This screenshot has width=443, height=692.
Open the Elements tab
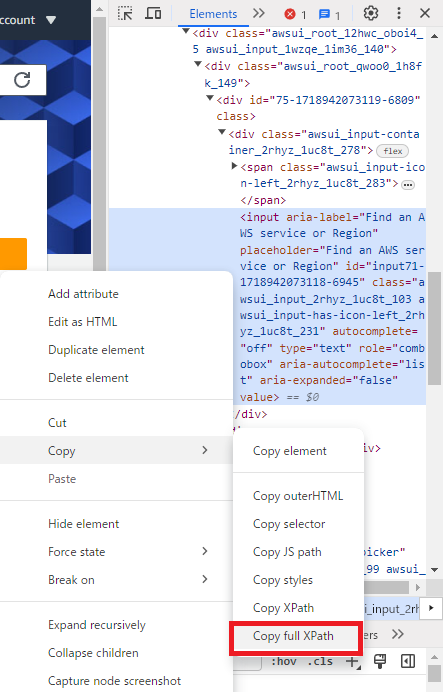coord(213,14)
